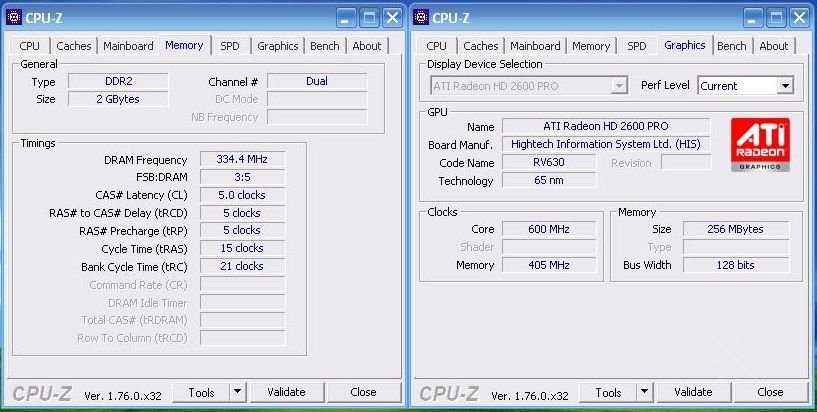
Task: Open Mainboard tab in right window
Action: click(x=535, y=46)
